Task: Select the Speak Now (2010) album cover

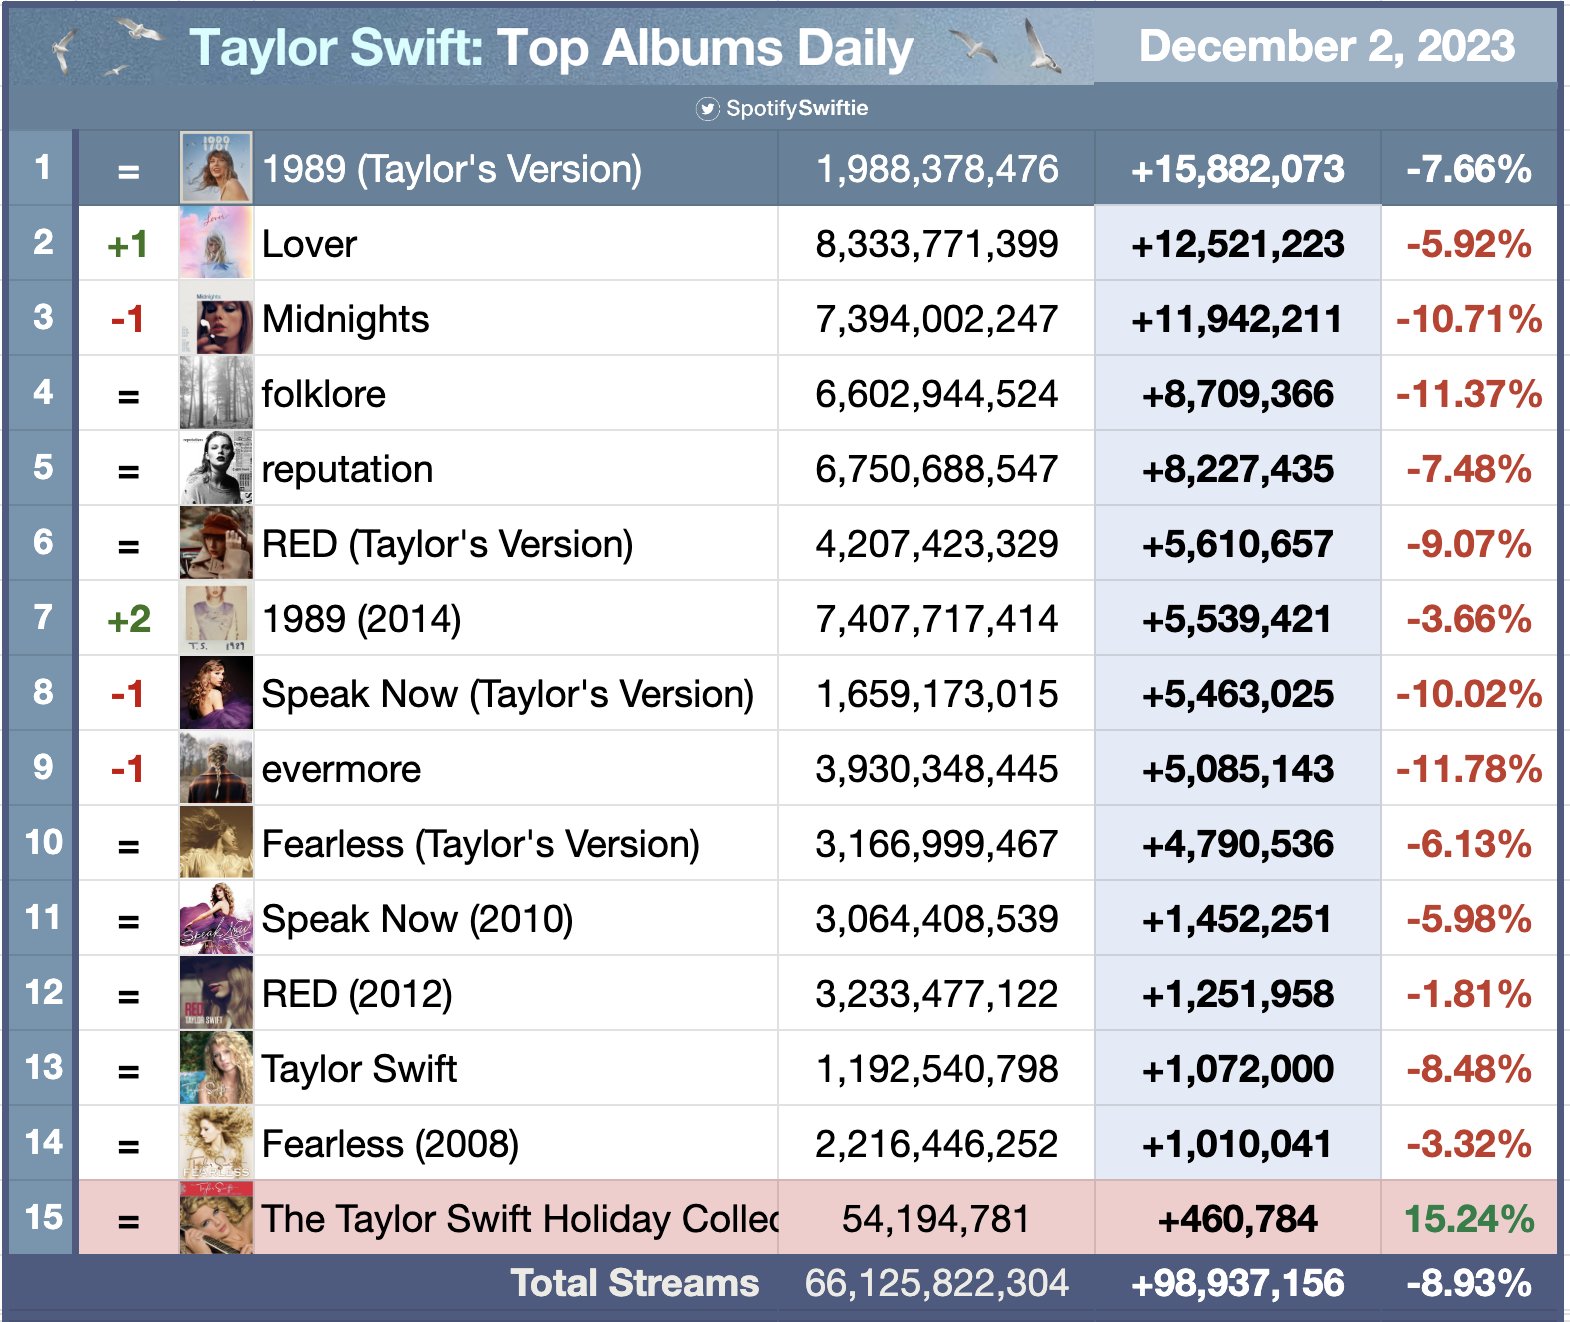Action: click(216, 918)
